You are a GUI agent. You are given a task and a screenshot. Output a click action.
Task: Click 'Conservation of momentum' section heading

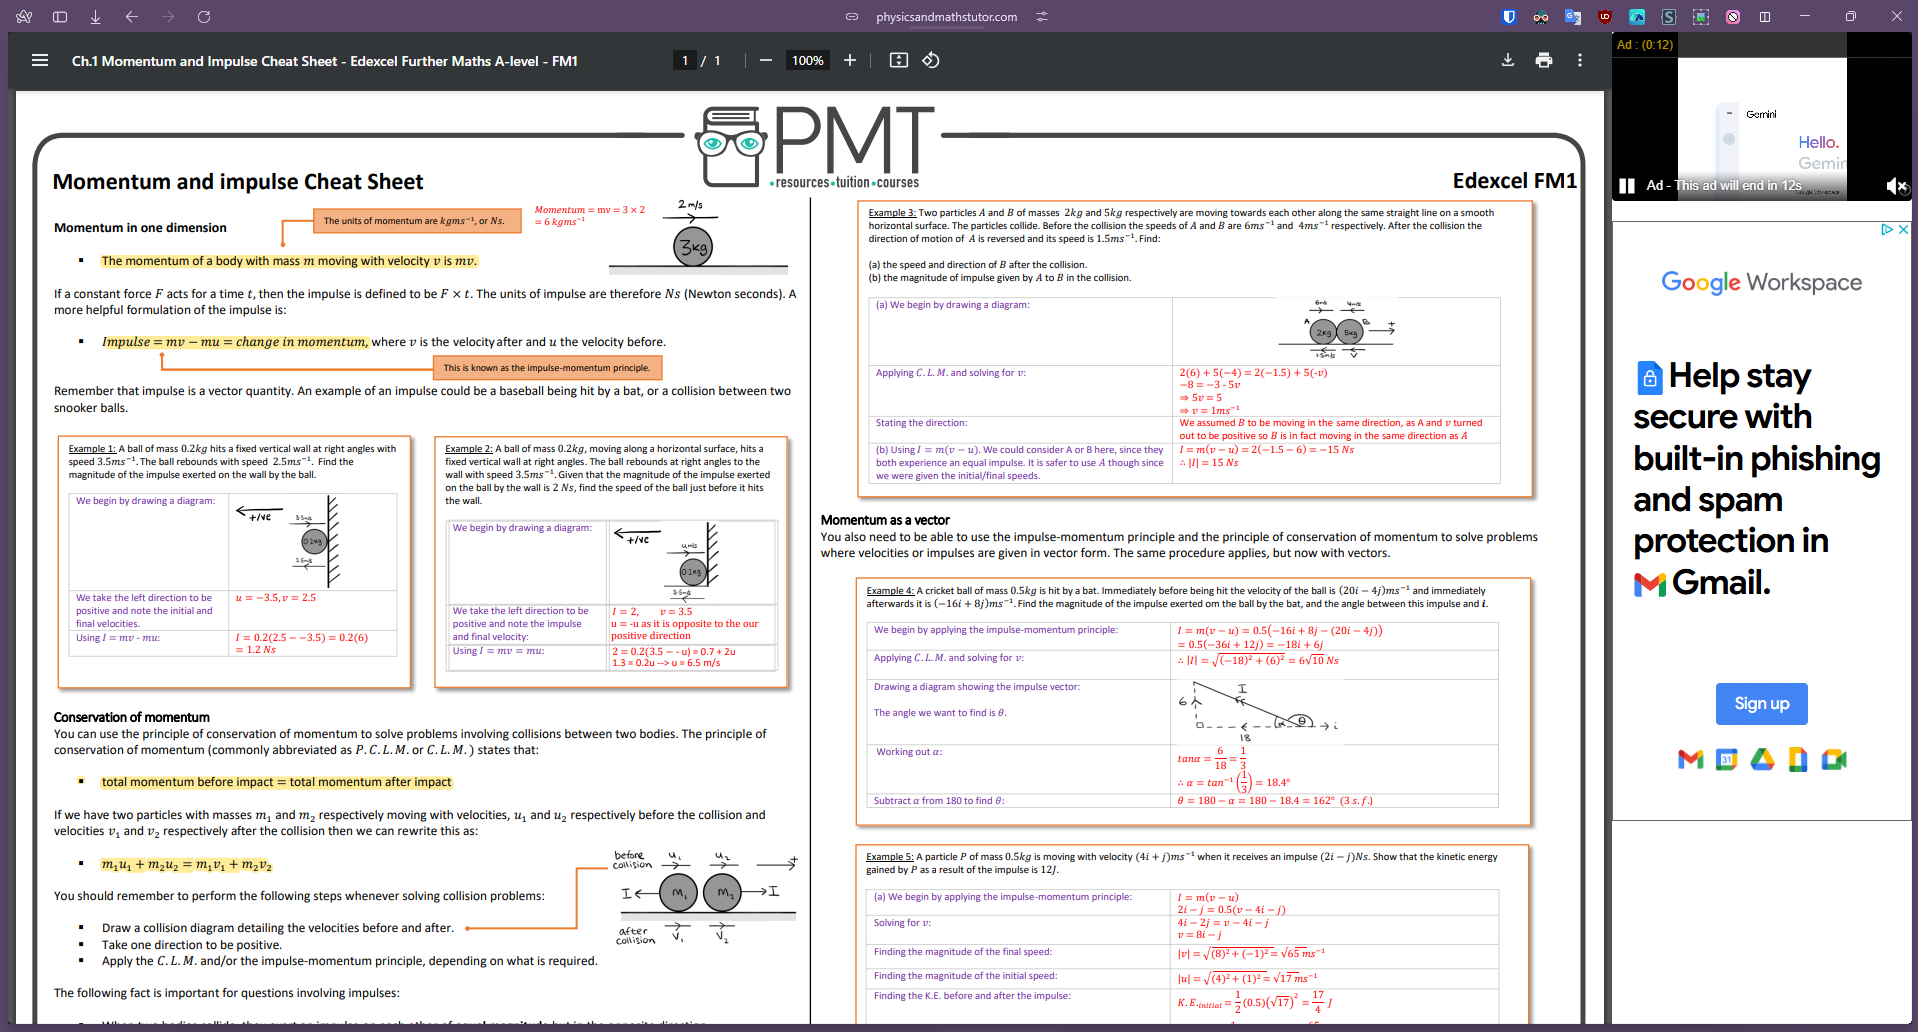(132, 717)
